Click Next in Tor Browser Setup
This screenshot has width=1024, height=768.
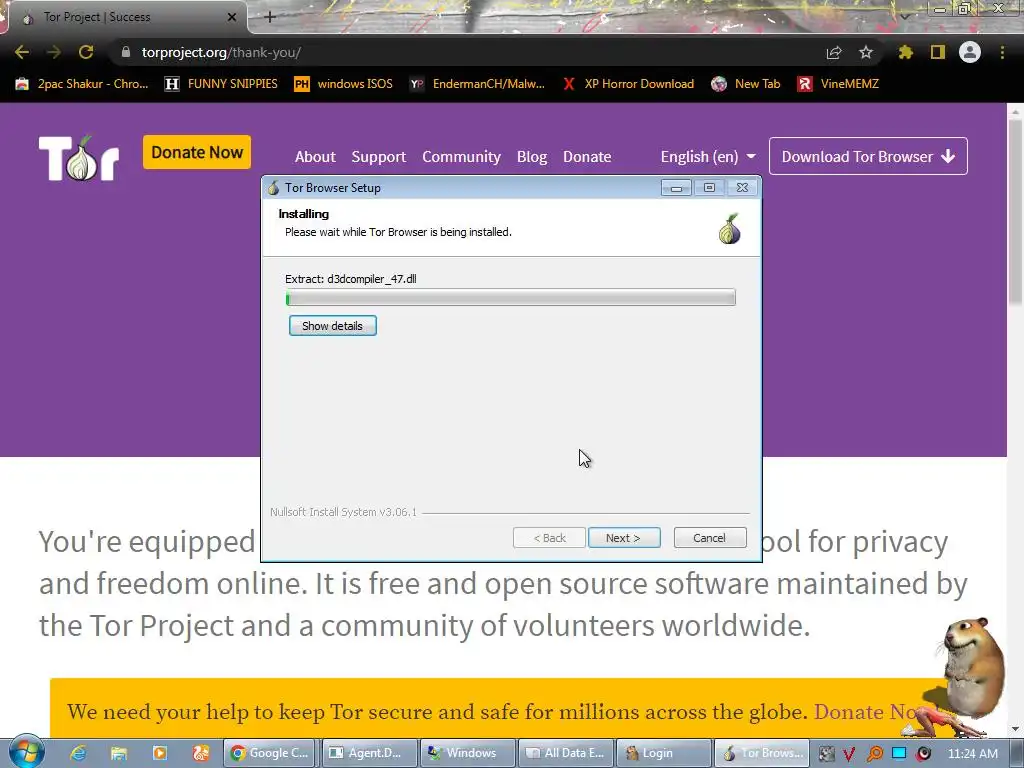coord(624,538)
